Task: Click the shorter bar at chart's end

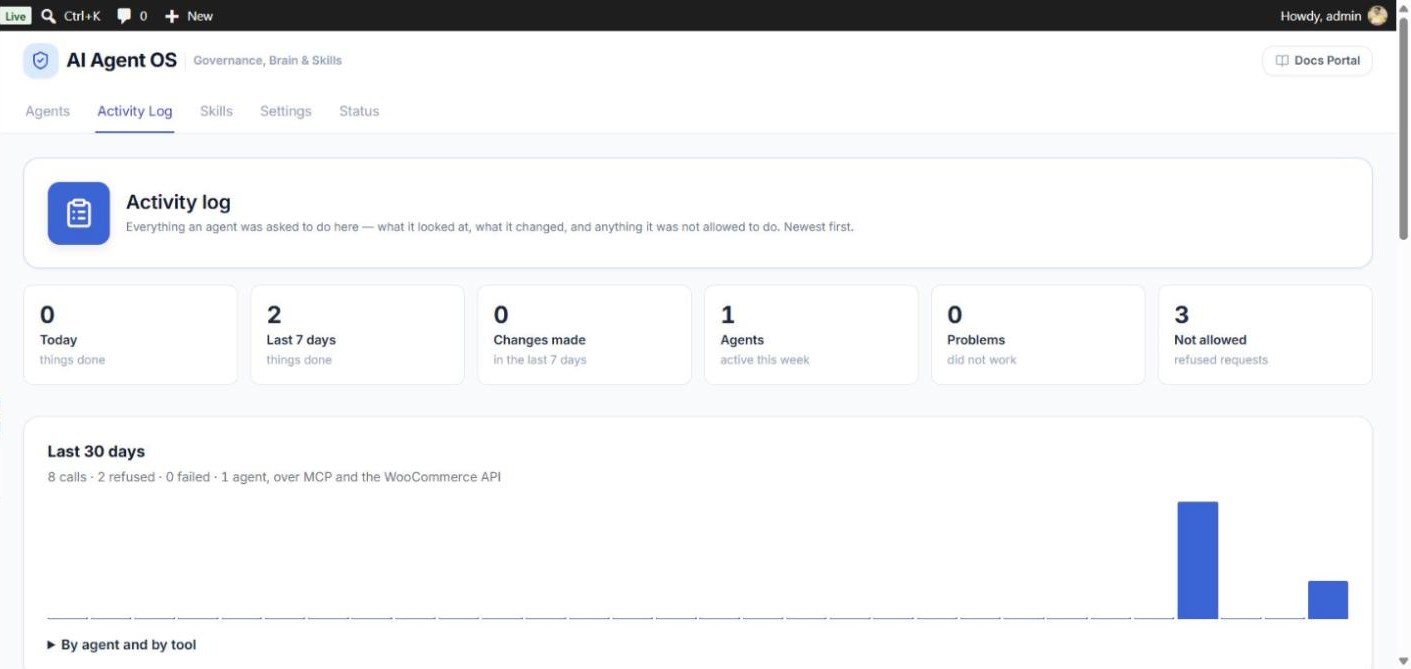Action: pos(1328,600)
